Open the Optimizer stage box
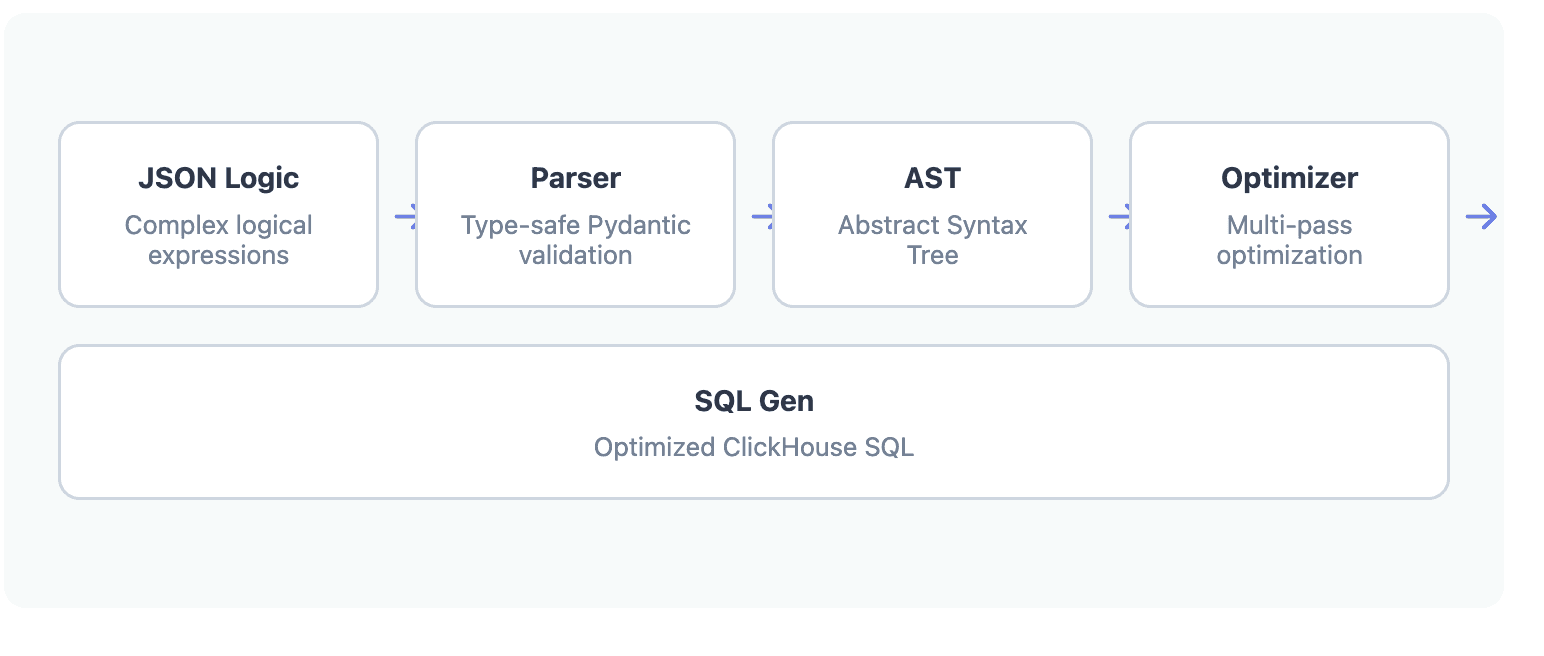The image size is (1544, 656). (x=1289, y=214)
